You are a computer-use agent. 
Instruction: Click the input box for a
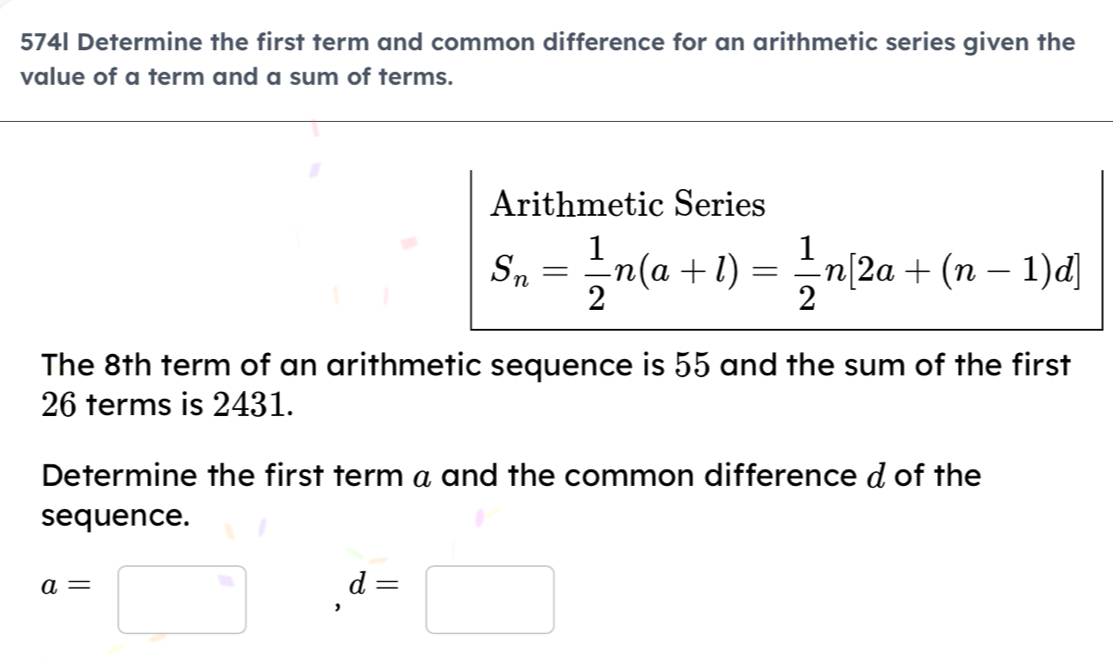pos(181,599)
